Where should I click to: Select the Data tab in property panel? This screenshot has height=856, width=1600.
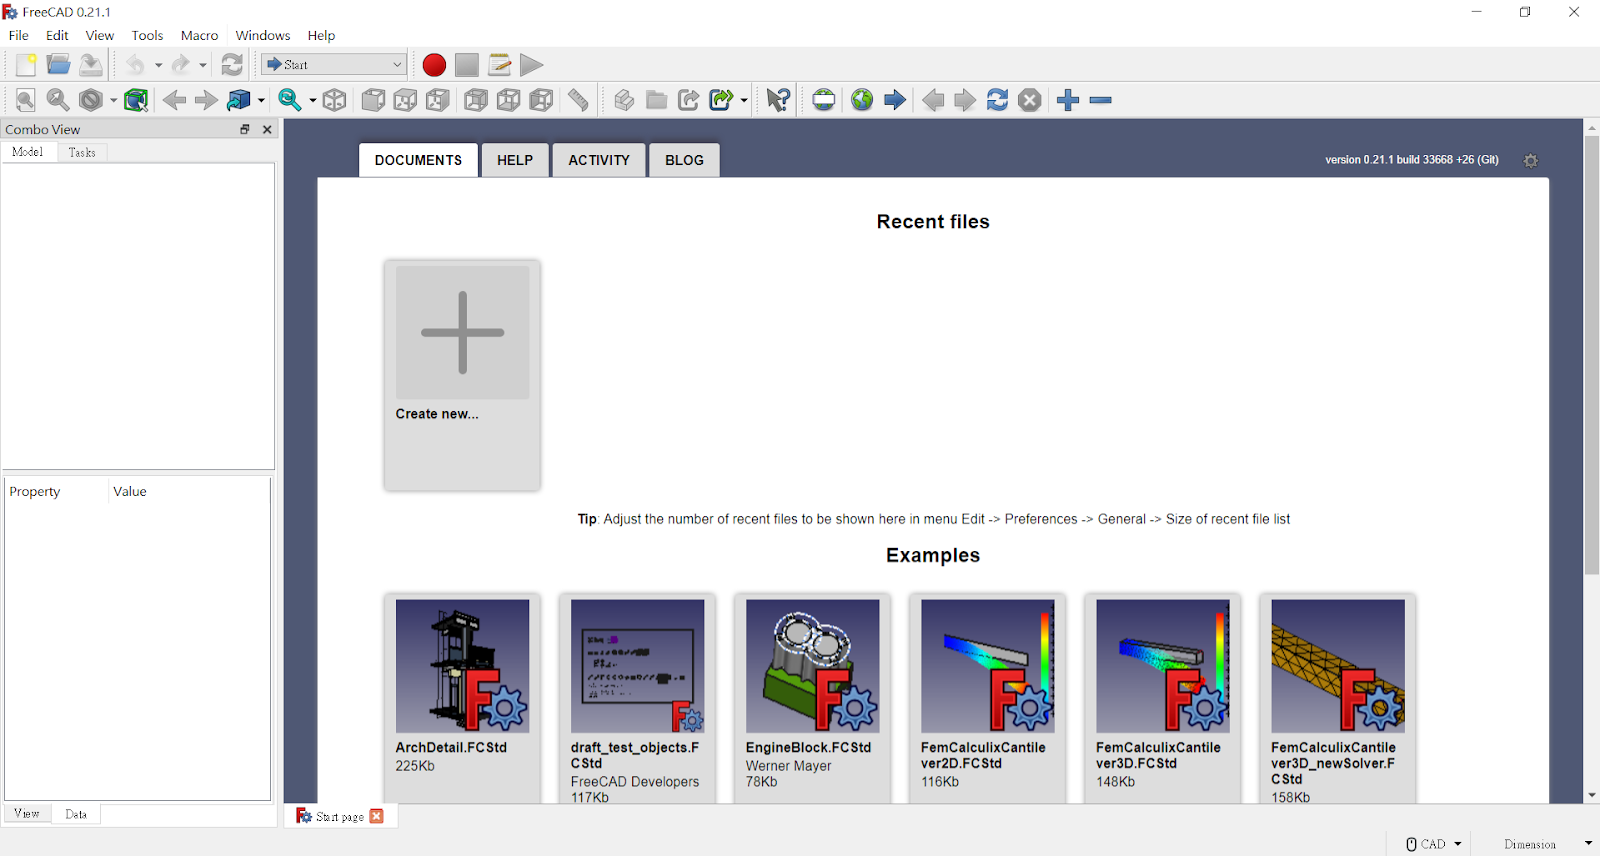click(x=76, y=814)
